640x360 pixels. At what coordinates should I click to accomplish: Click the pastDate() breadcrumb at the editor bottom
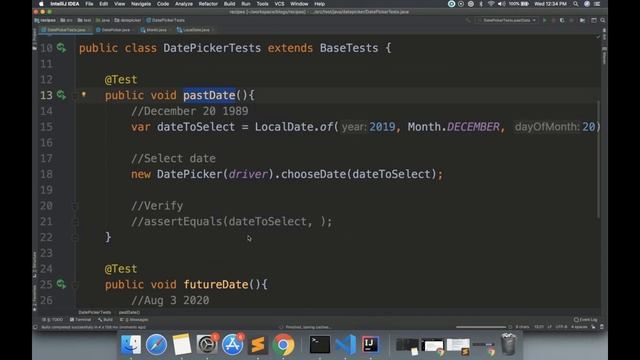coord(129,312)
